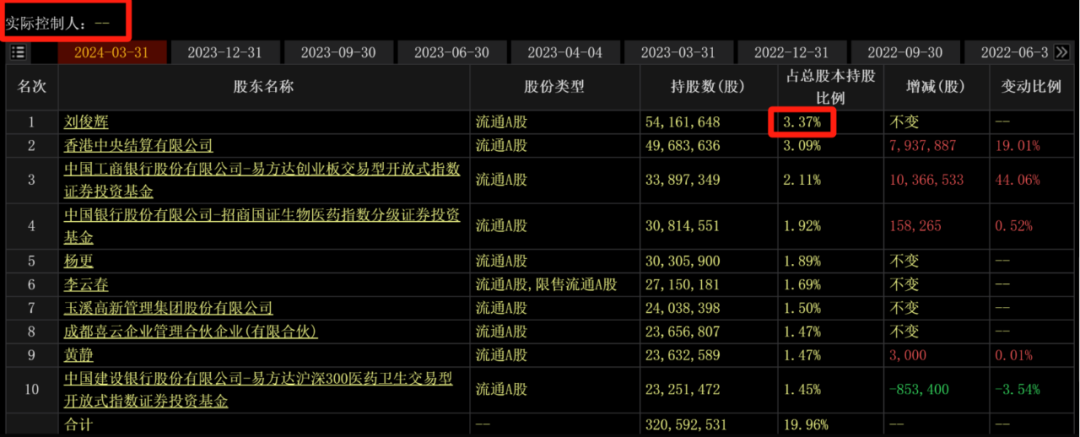Select the holding value 23,632,589

click(683, 355)
